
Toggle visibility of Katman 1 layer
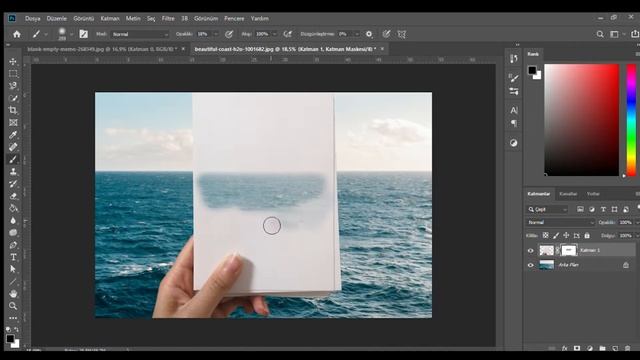(531, 251)
